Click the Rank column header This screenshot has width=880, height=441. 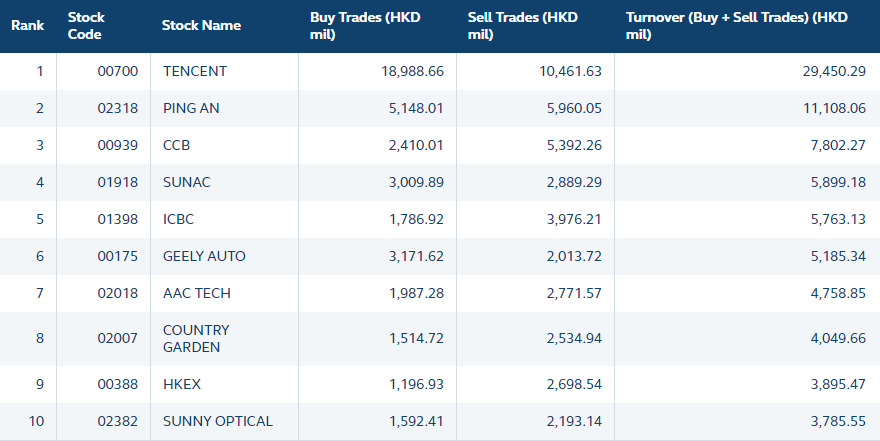pyautogui.click(x=27, y=26)
